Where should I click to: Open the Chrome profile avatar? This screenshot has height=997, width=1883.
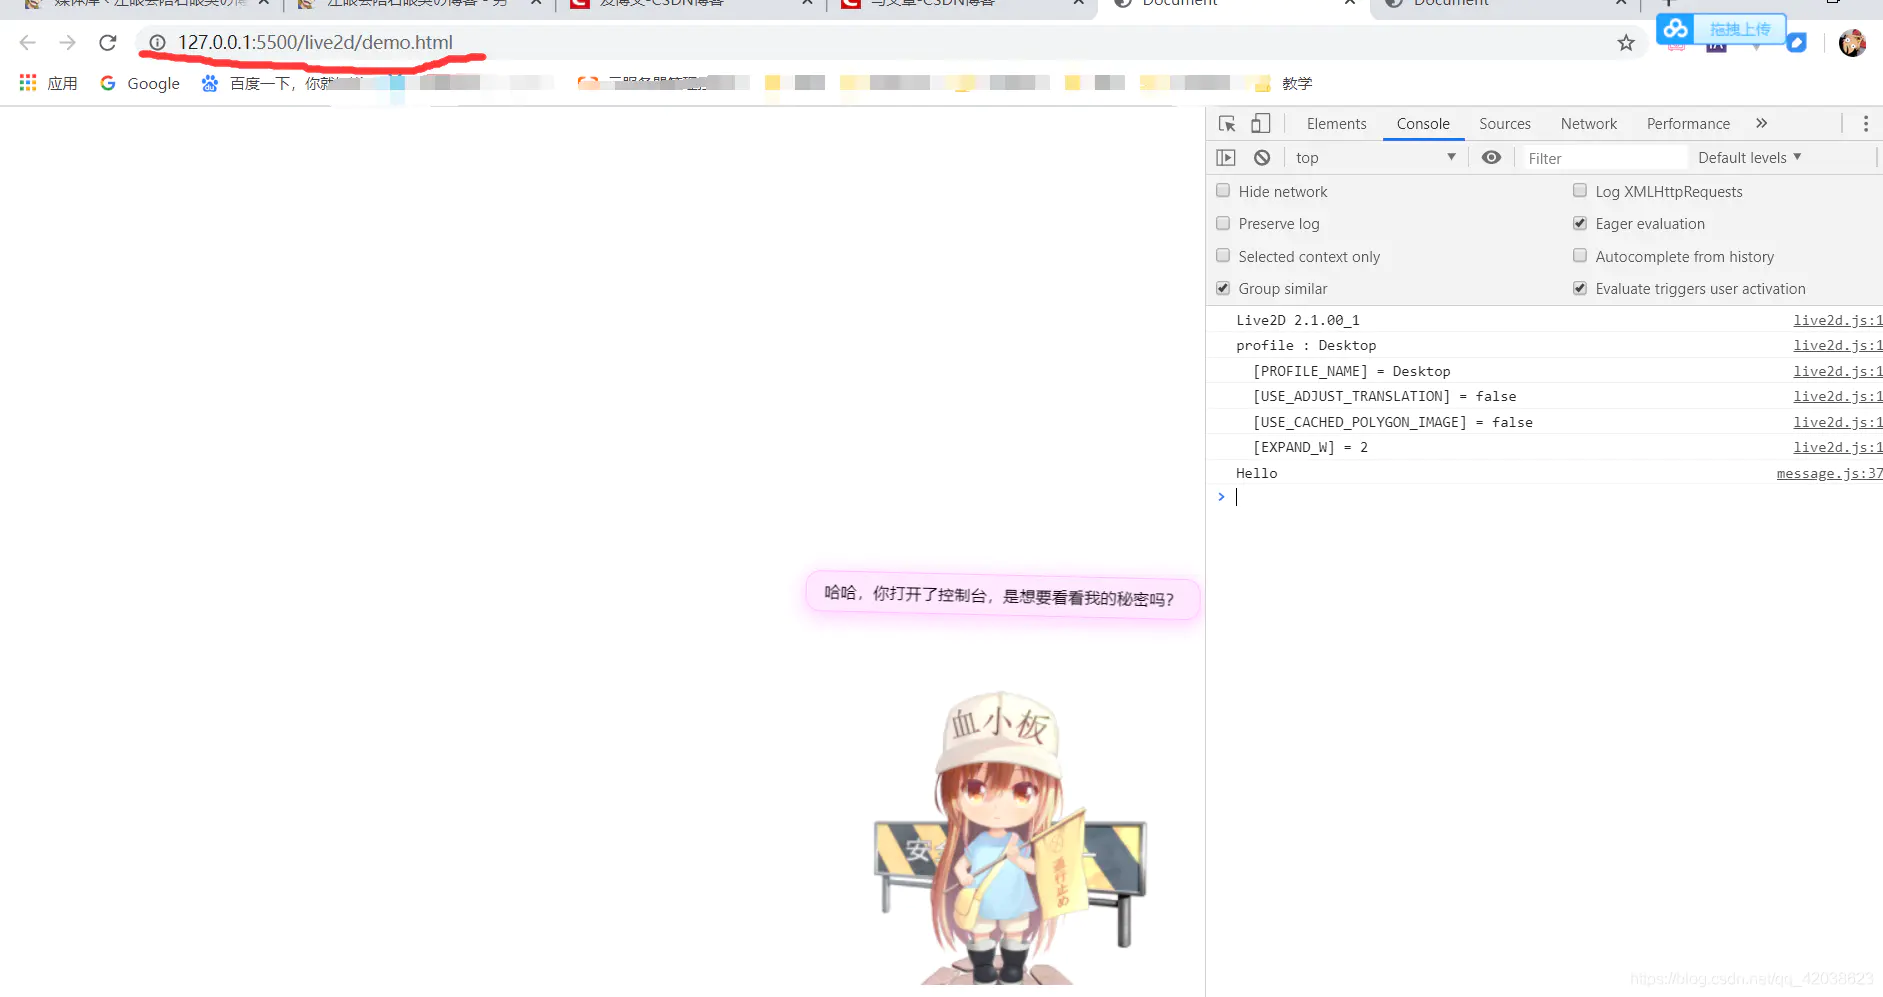pyautogui.click(x=1852, y=43)
